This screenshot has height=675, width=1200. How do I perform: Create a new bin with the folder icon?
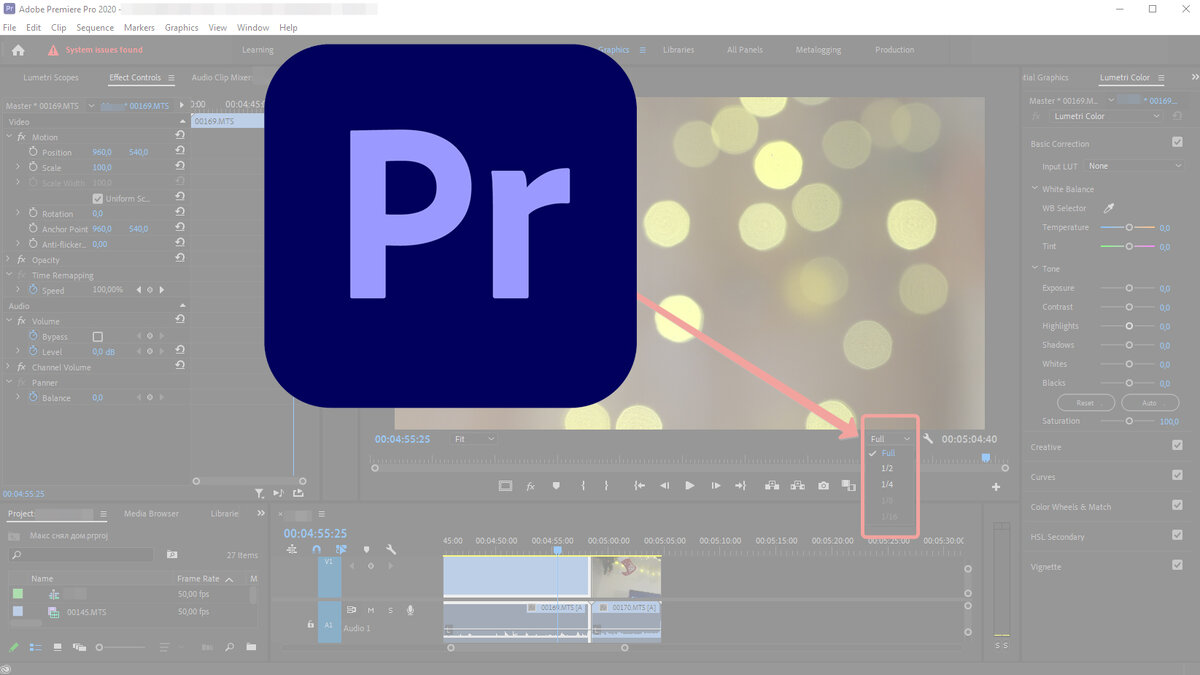tap(251, 647)
